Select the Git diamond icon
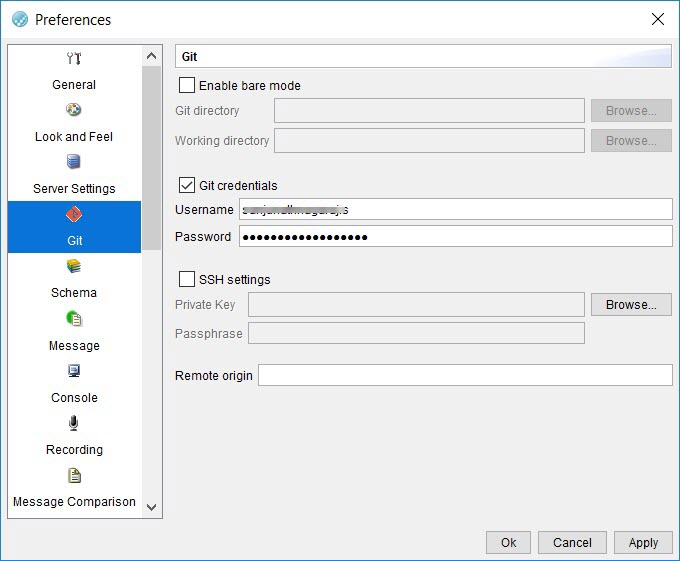 74,215
